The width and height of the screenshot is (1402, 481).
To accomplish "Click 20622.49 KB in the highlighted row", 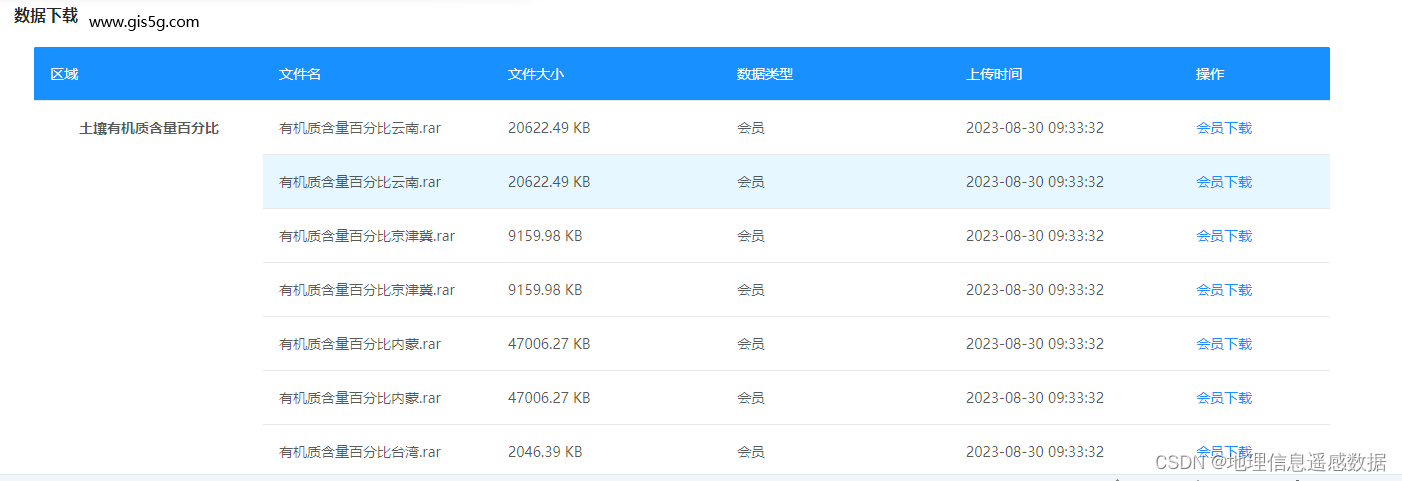I will 549,182.
